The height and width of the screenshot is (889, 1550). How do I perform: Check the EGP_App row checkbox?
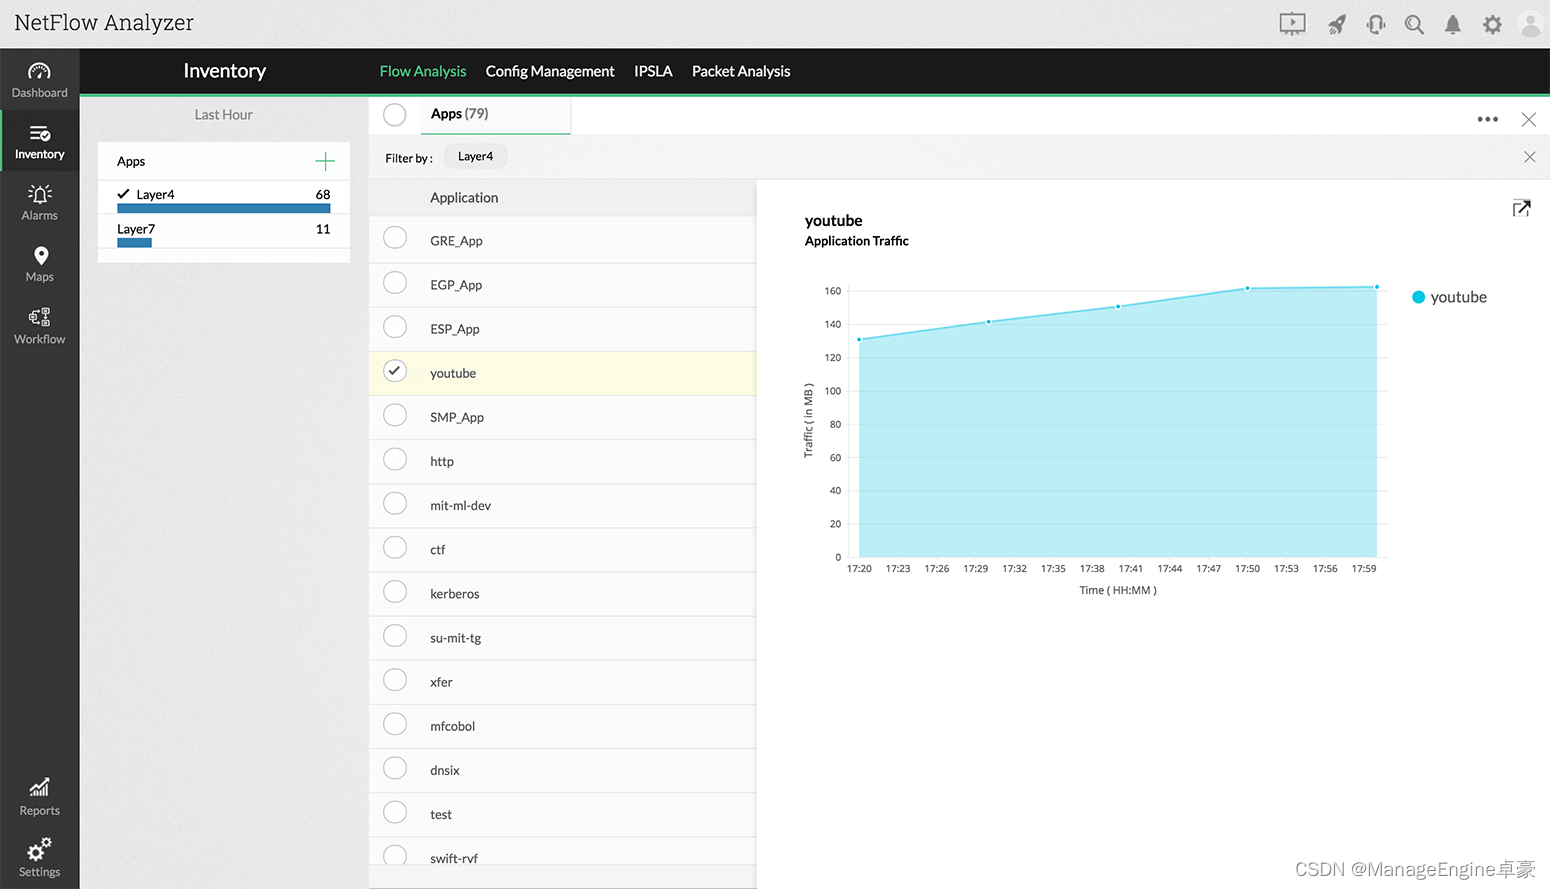[395, 282]
